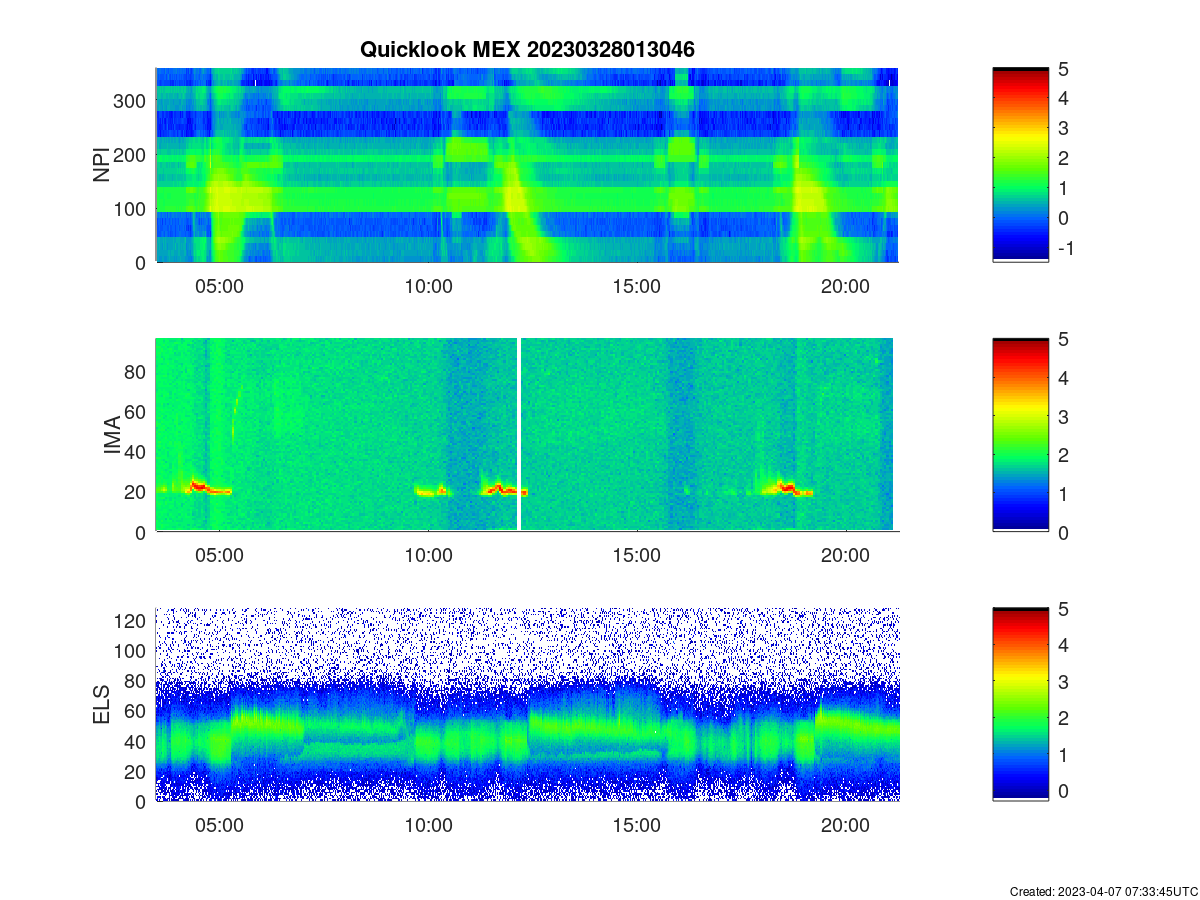This screenshot has width=1200, height=900.
Task: Click the 100 tick on the ELS y-axis
Action: tap(132, 650)
